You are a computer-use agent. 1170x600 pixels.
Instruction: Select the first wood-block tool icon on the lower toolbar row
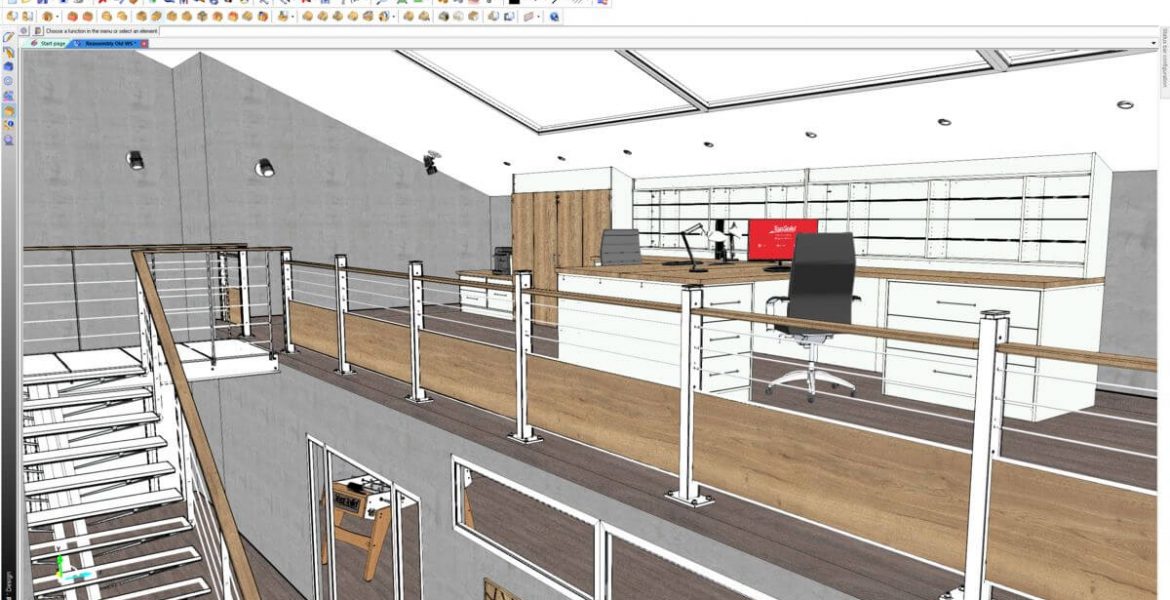tap(13, 17)
